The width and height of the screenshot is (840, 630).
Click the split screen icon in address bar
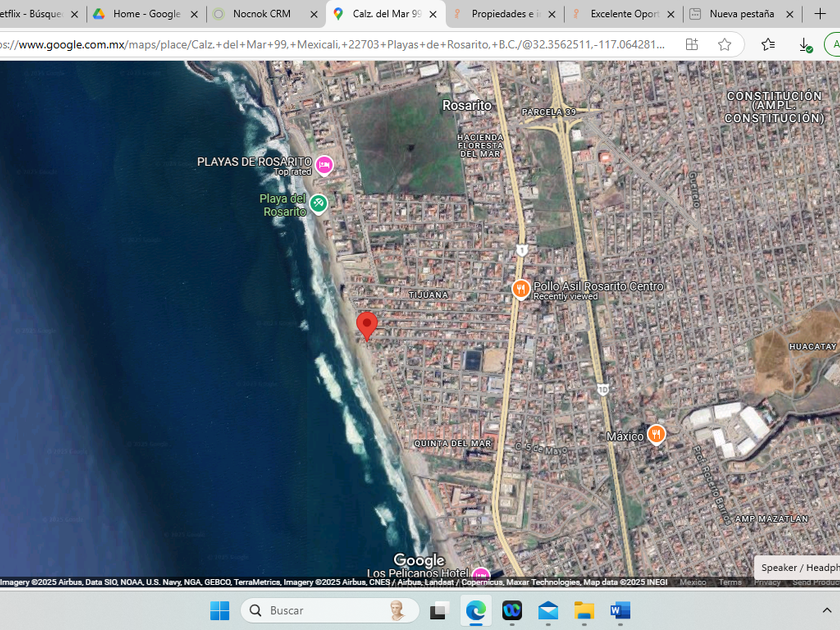click(x=691, y=45)
